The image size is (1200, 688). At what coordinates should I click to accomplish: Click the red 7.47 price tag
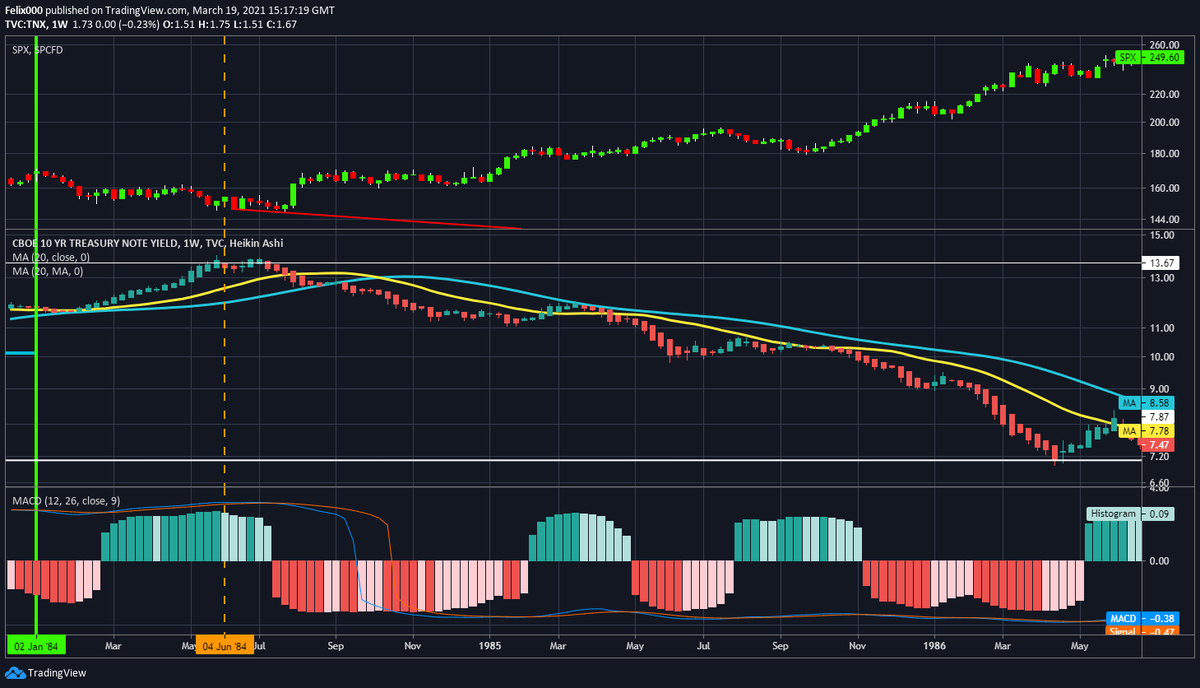1159,445
